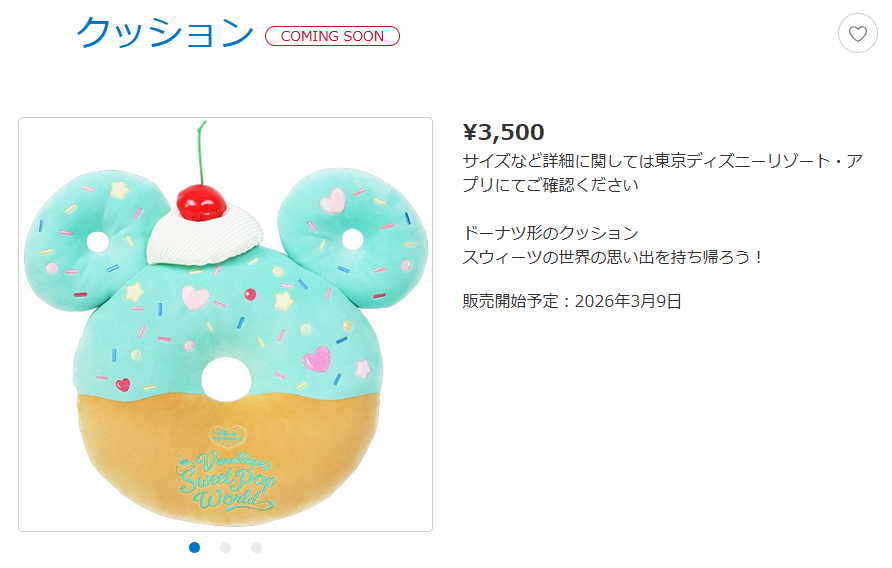Click the COMING SOON badge
The height and width of the screenshot is (568, 892).
(x=332, y=36)
